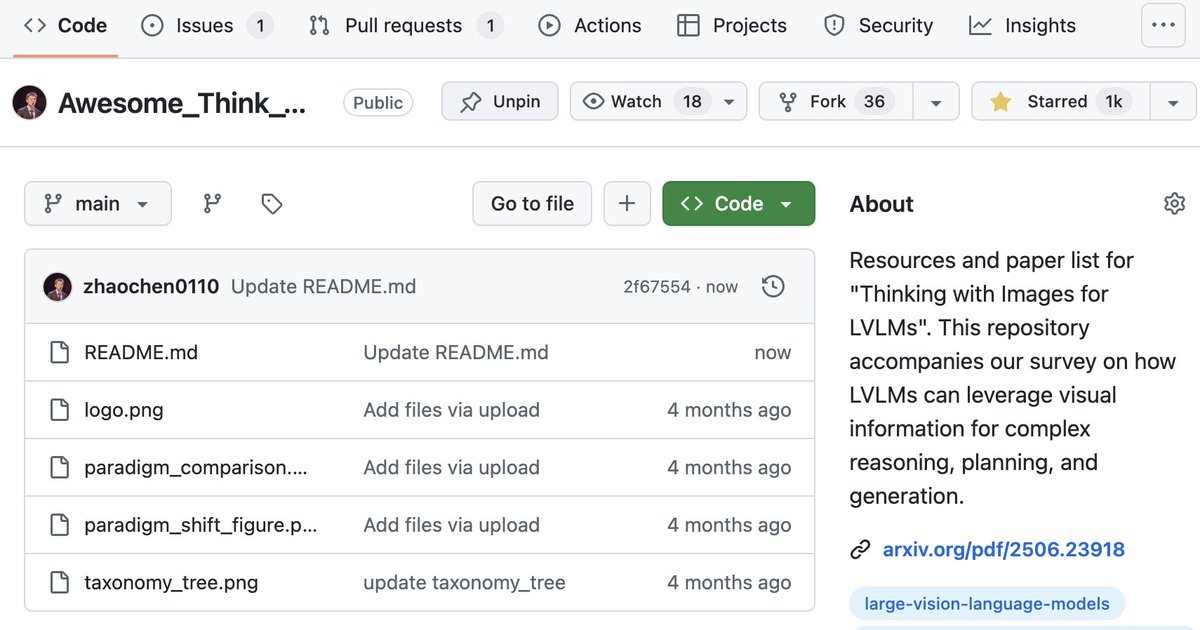Open the star lists dropdown arrow

pos(1172,102)
